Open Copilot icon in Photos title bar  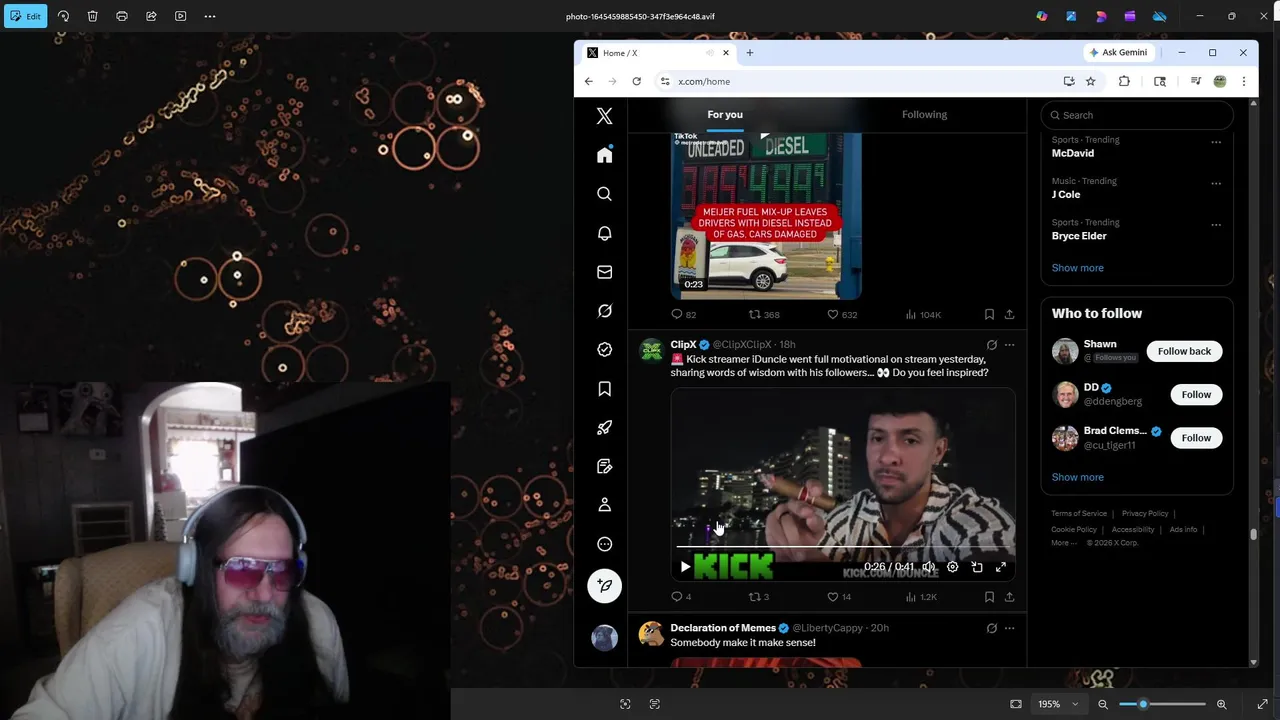coord(1042,16)
